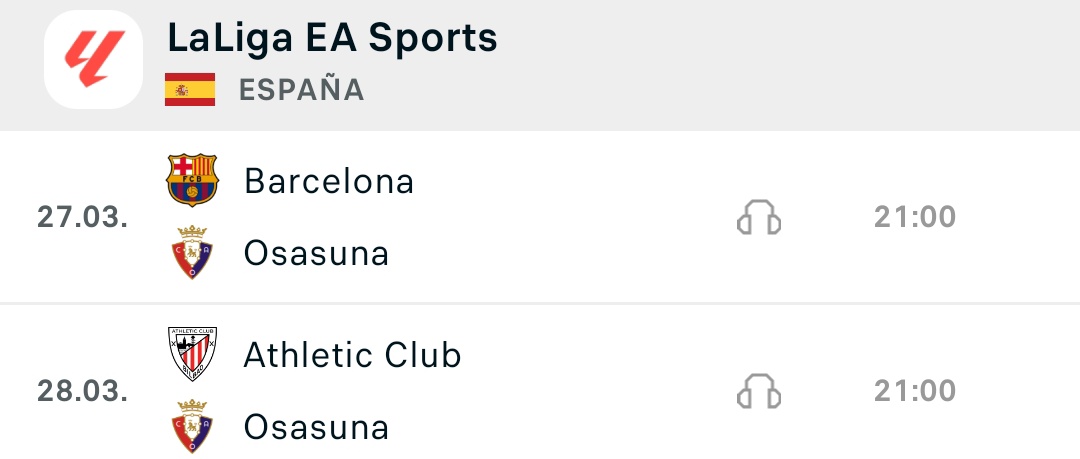Select Osasuna name under Barcelona
This screenshot has width=1080, height=459.
pos(317,253)
